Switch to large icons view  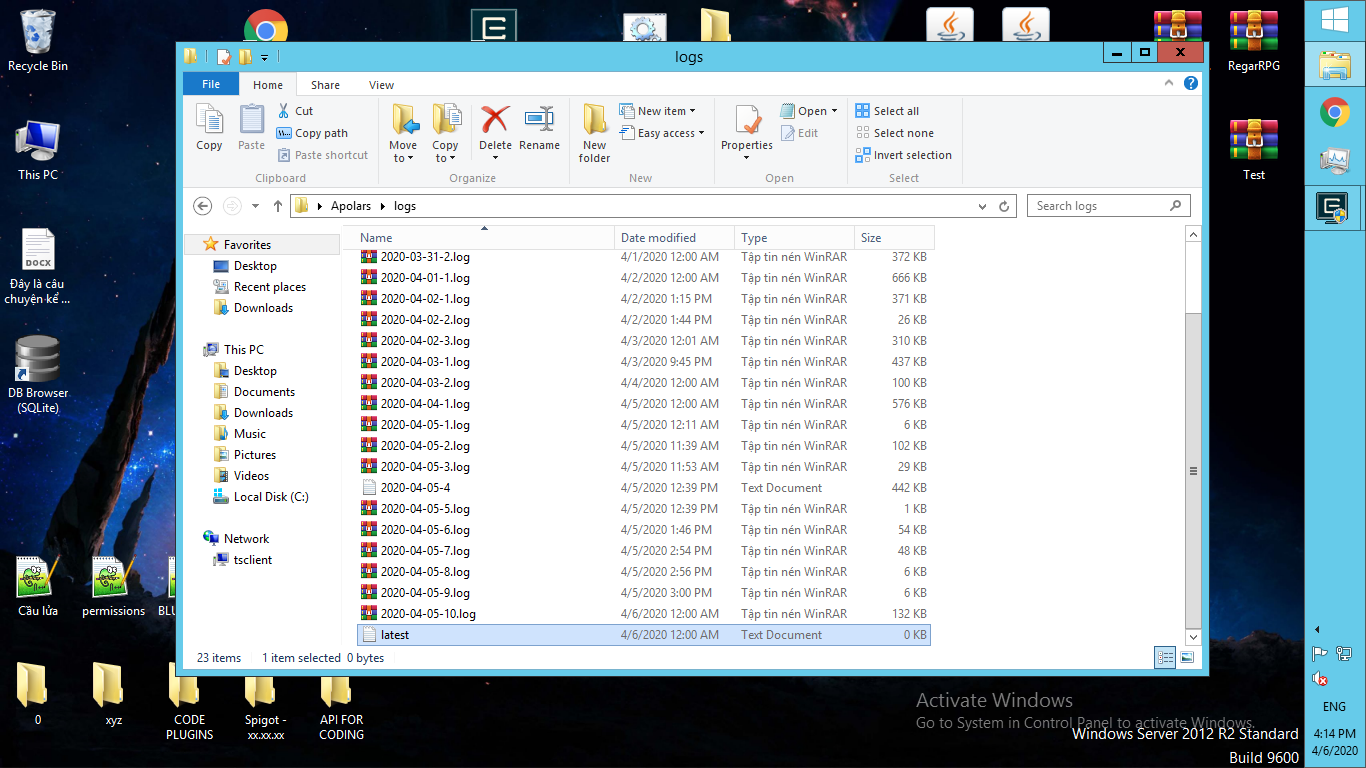[x=1187, y=657]
